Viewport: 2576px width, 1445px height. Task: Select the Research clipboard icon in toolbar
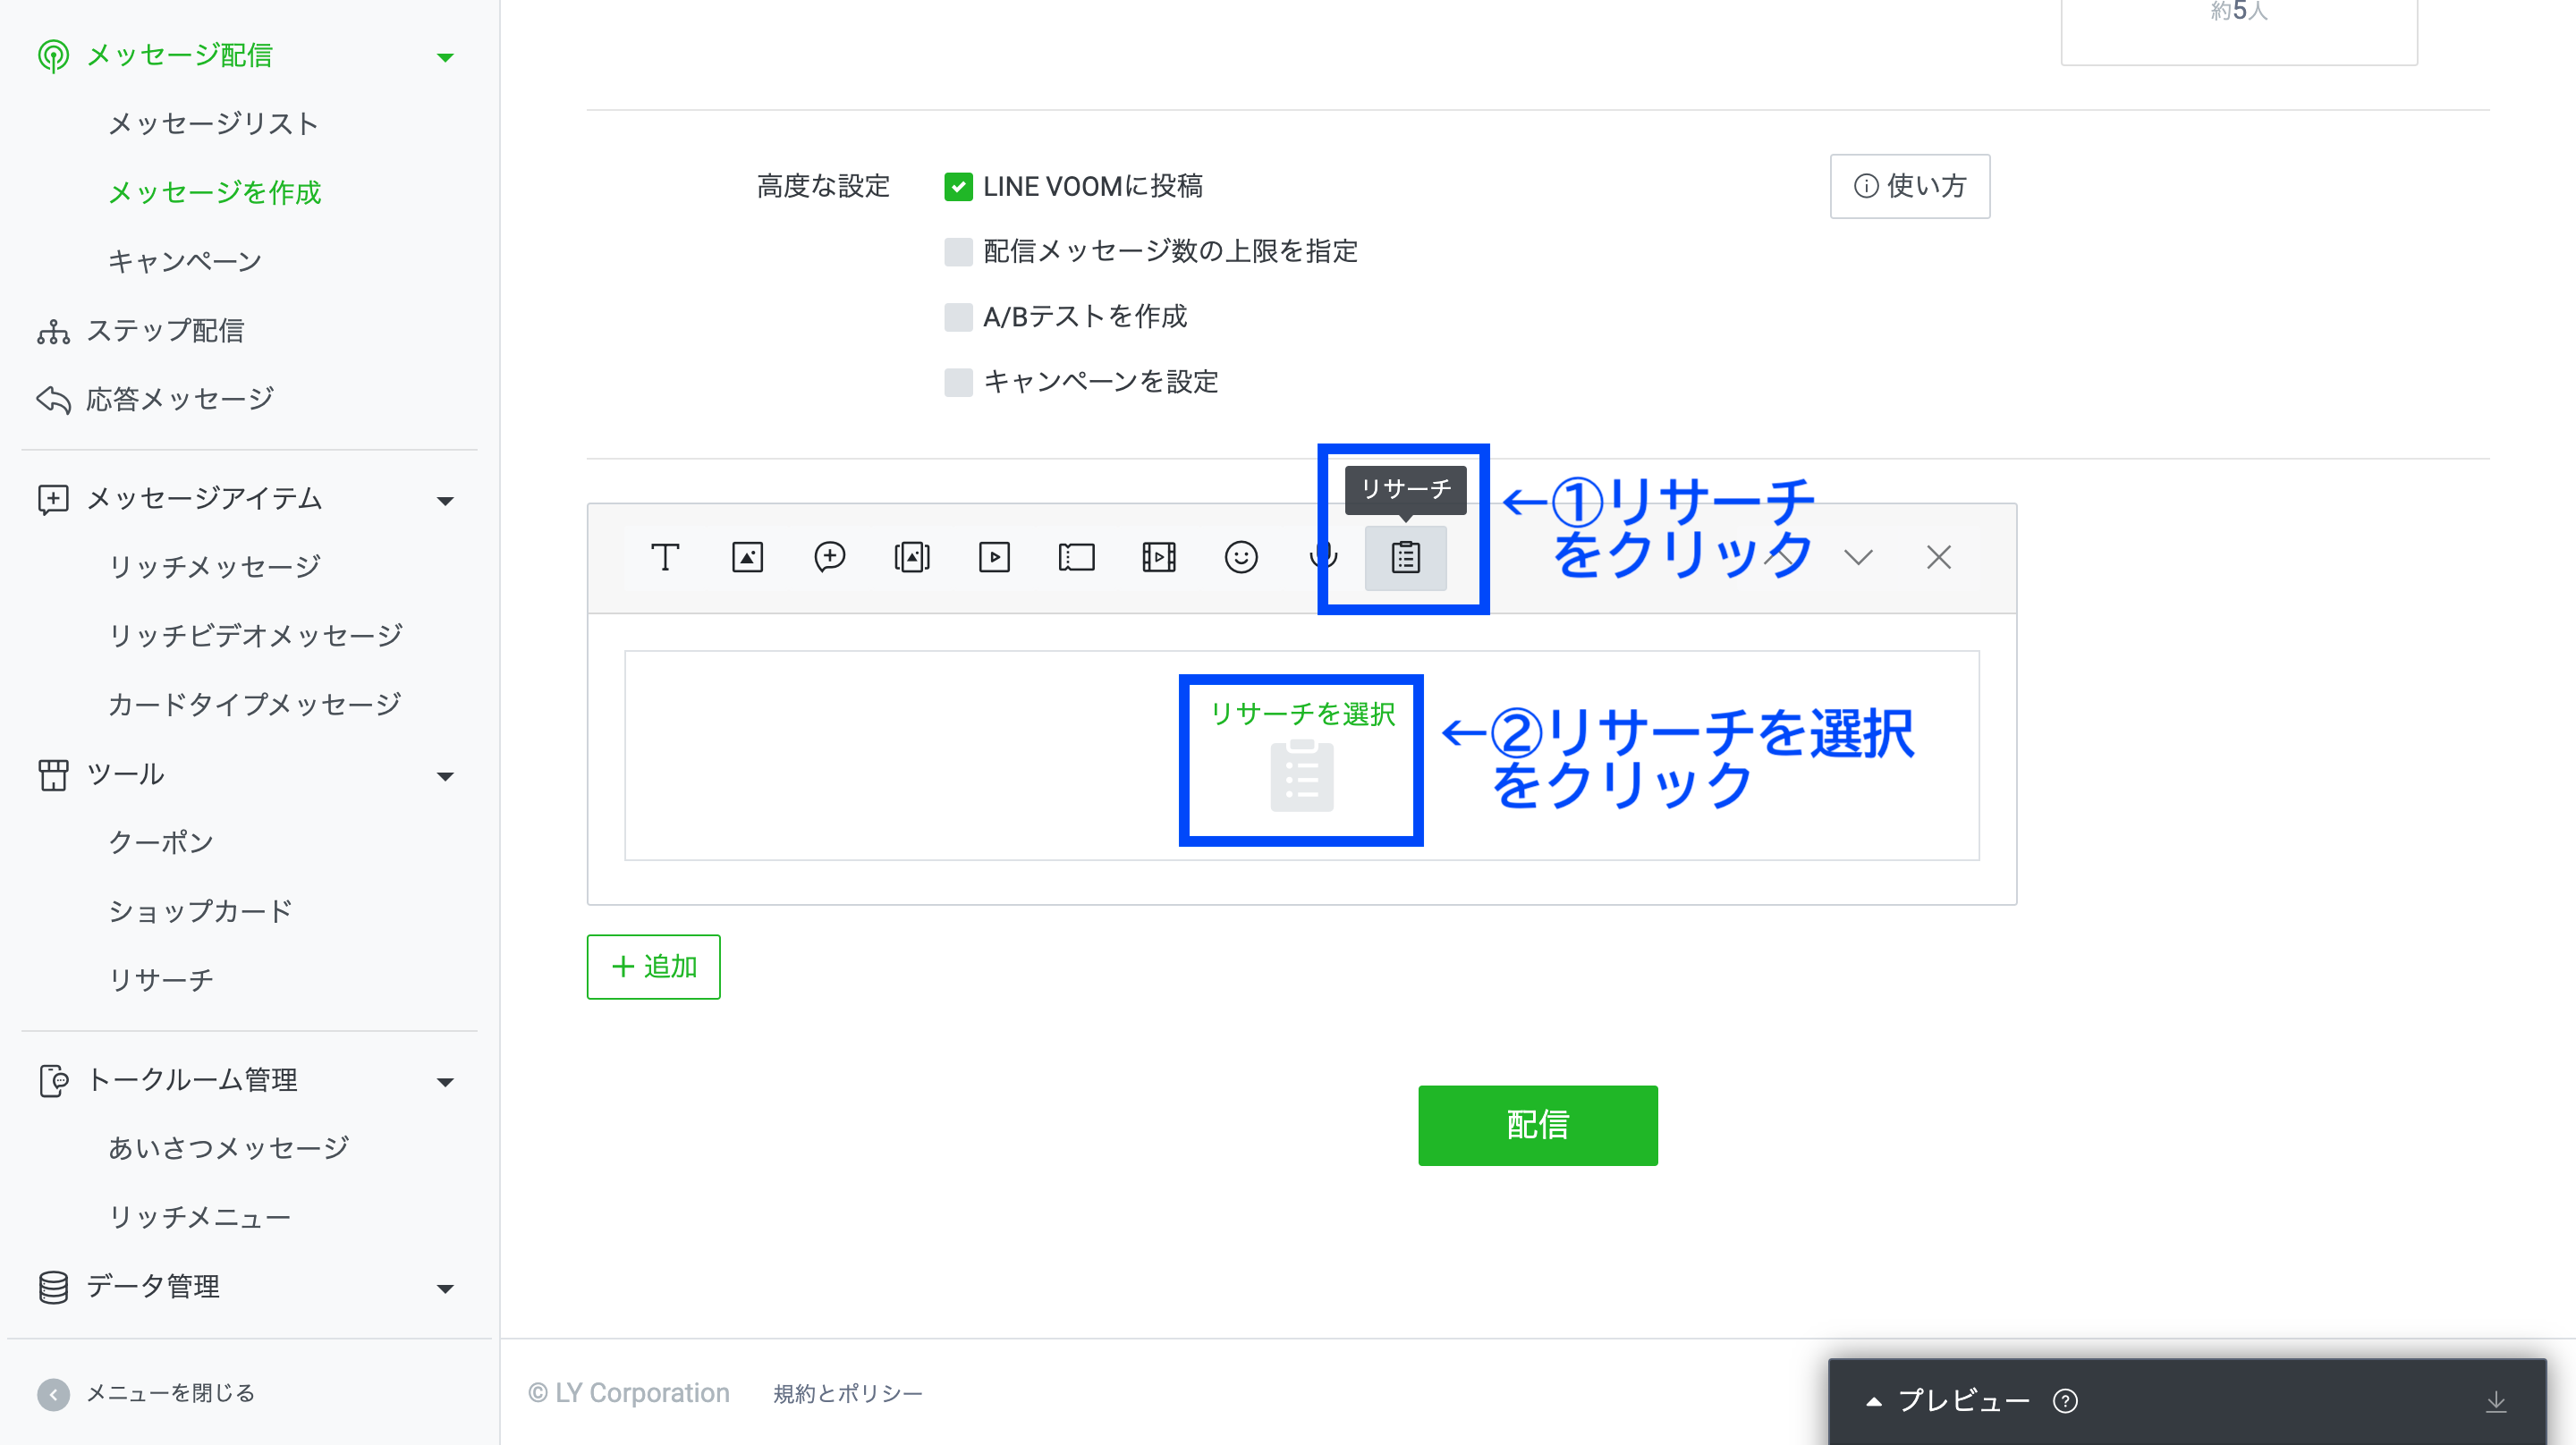(x=1405, y=557)
